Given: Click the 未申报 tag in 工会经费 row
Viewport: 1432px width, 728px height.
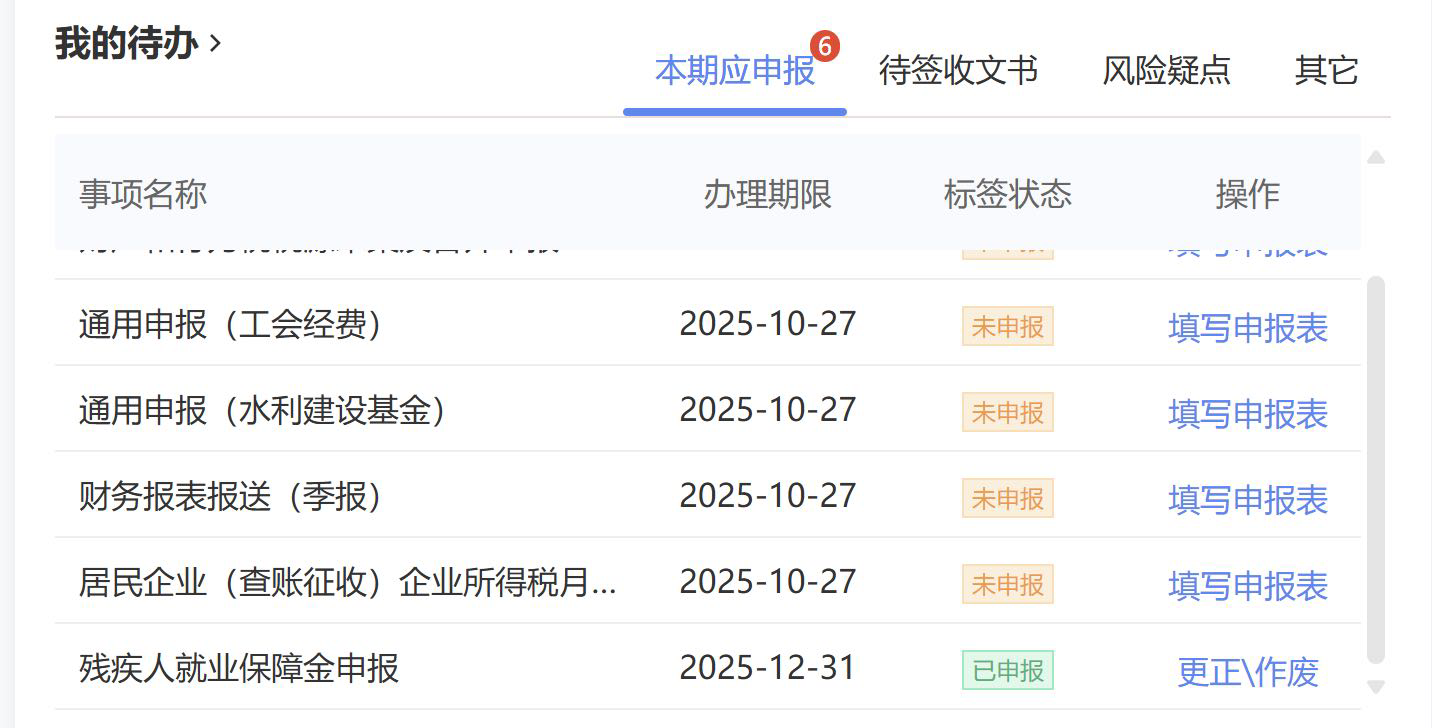Looking at the screenshot, I should [1007, 327].
